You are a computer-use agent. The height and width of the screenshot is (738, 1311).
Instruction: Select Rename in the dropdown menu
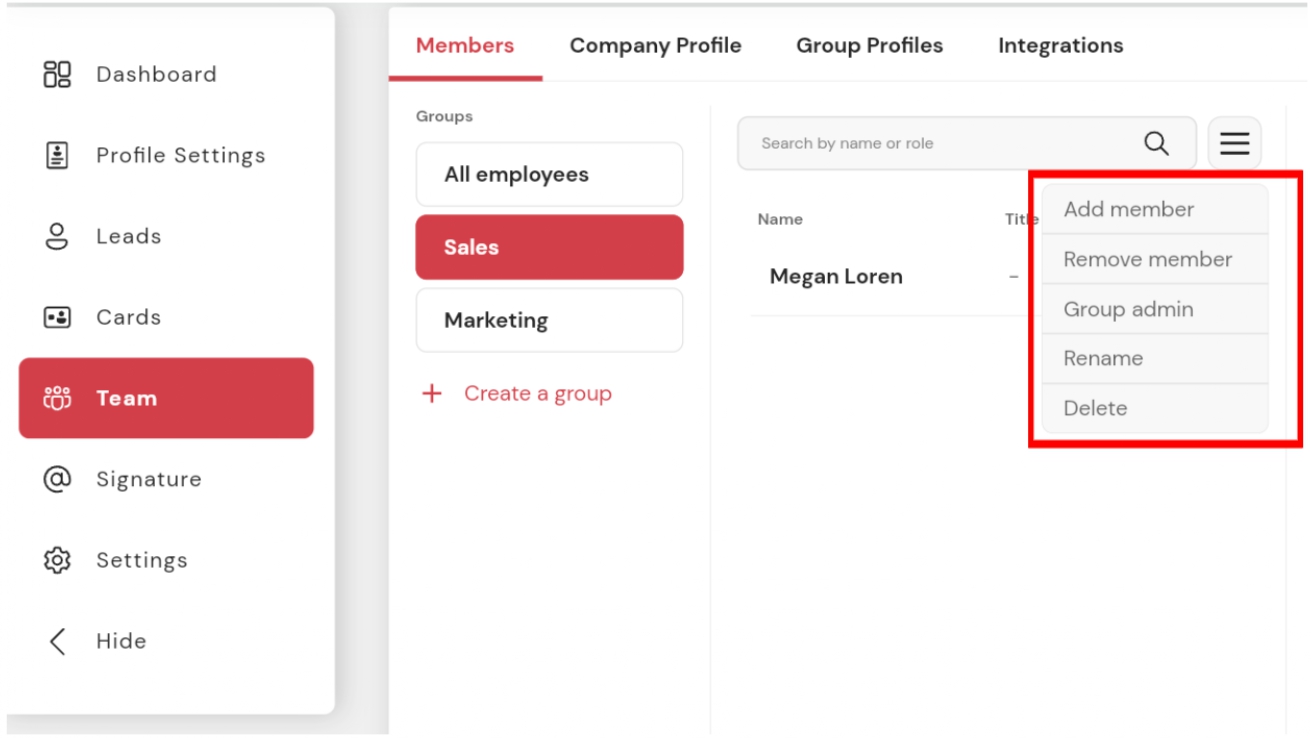click(x=1155, y=358)
